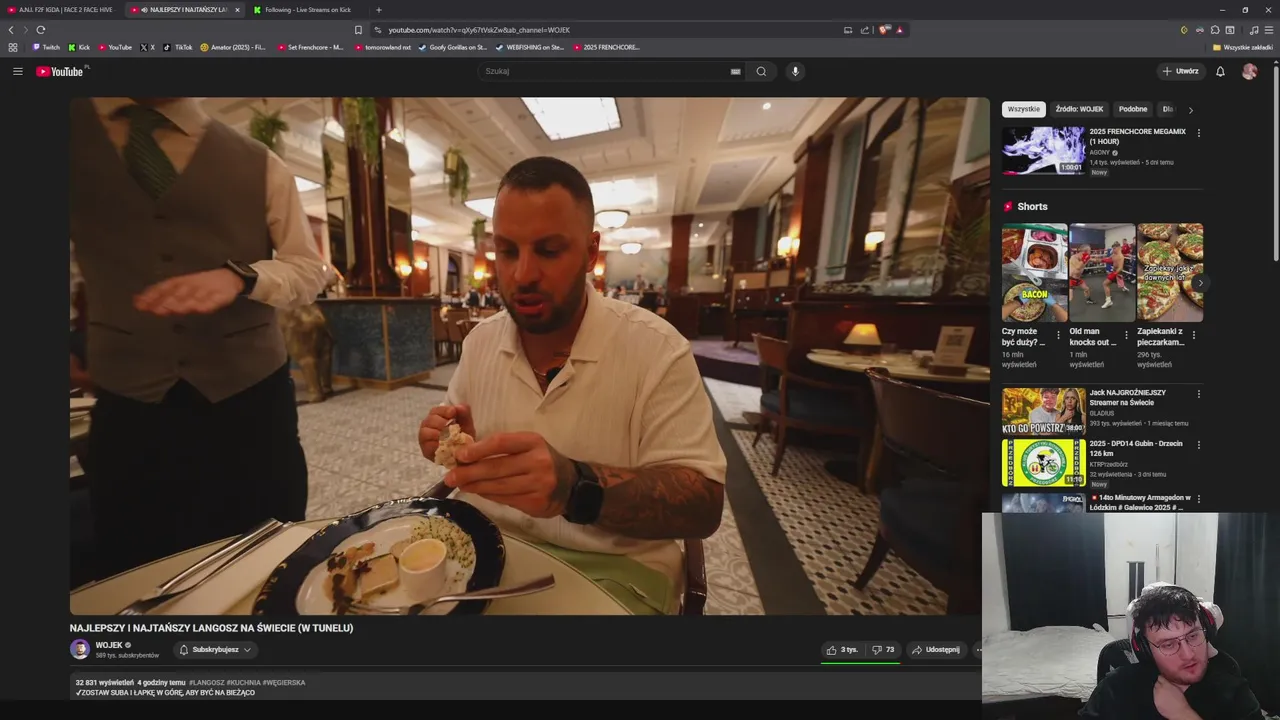1280x720 pixels.
Task: Open the DPD14 Gubin cycling video thumbnail
Action: click(1043, 462)
